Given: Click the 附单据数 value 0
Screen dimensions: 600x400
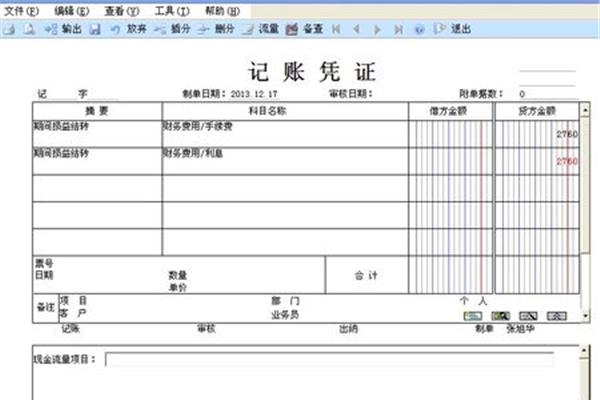Looking at the screenshot, I should (522, 94).
